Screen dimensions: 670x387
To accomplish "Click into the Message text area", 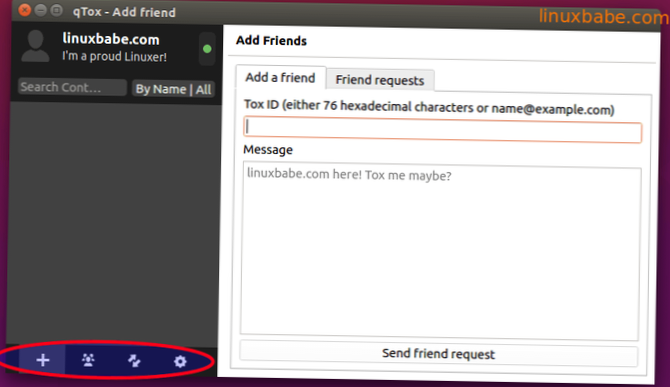I will pos(441,251).
